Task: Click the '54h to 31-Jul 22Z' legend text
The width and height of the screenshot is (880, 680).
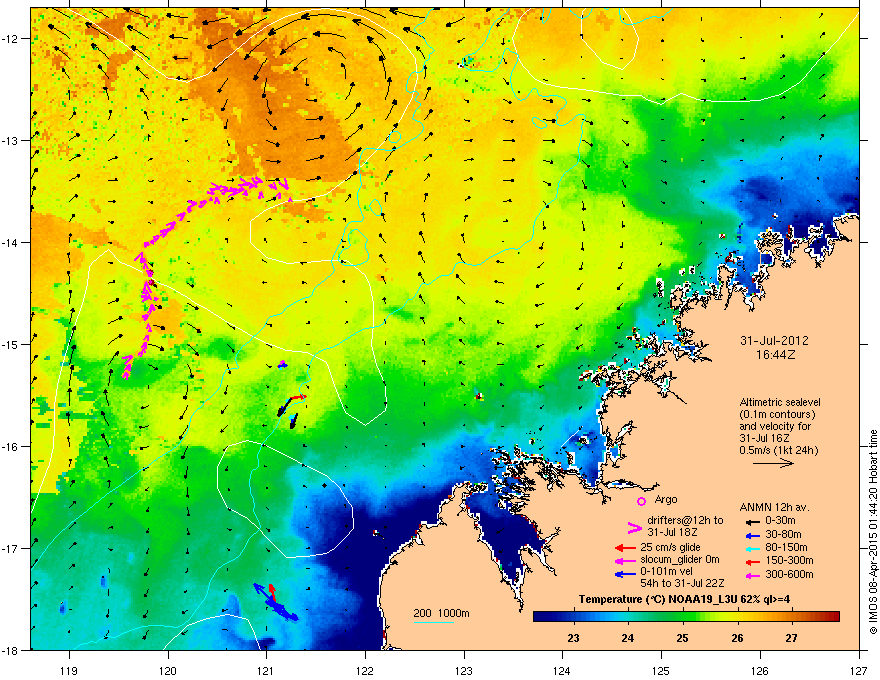Action: point(682,583)
